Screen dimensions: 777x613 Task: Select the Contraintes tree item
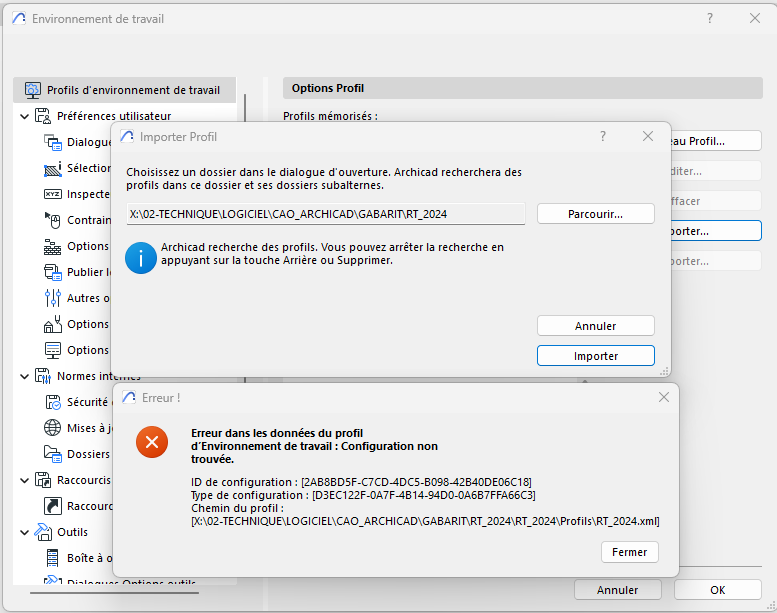pyautogui.click(x=89, y=220)
